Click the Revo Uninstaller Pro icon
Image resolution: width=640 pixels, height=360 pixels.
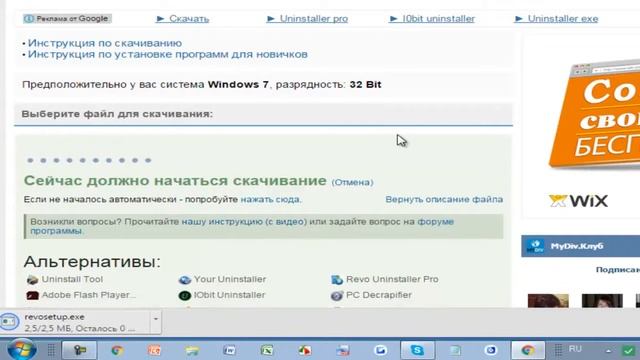coord(337,280)
